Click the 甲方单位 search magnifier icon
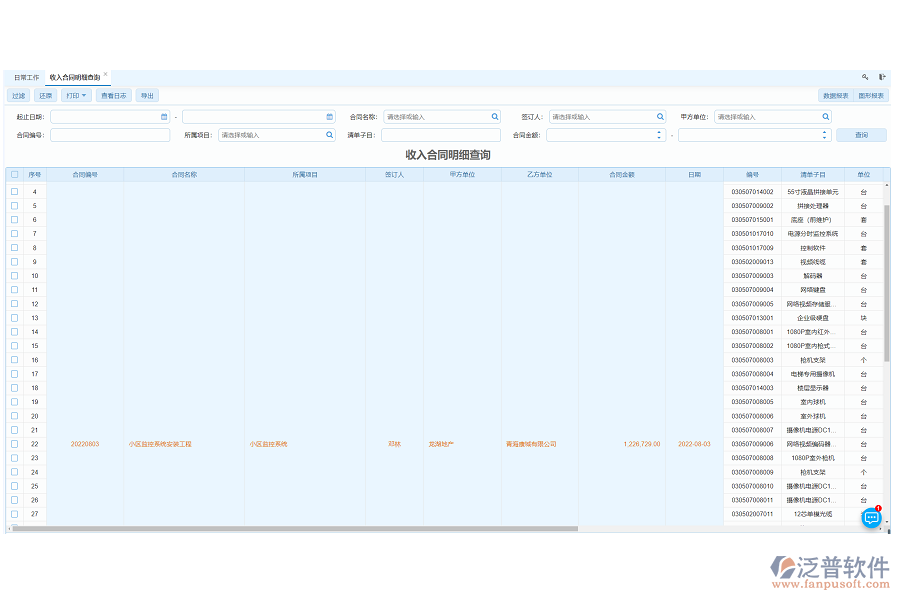The height and width of the screenshot is (600, 900). click(x=825, y=117)
